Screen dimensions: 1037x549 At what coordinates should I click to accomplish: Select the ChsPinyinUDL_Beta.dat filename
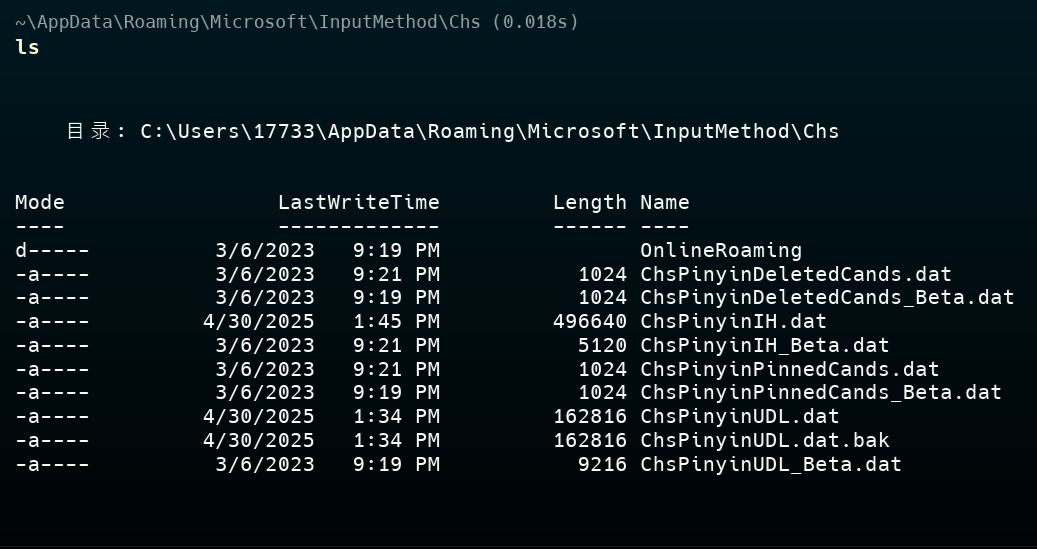point(770,465)
